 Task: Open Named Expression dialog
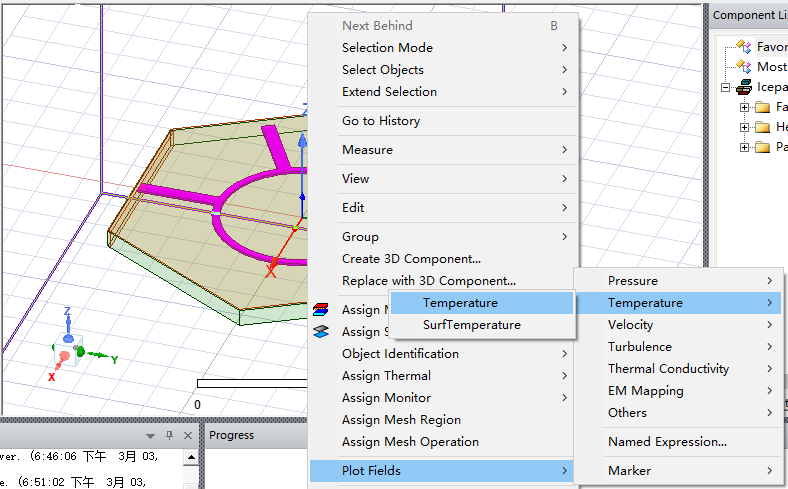coord(667,442)
